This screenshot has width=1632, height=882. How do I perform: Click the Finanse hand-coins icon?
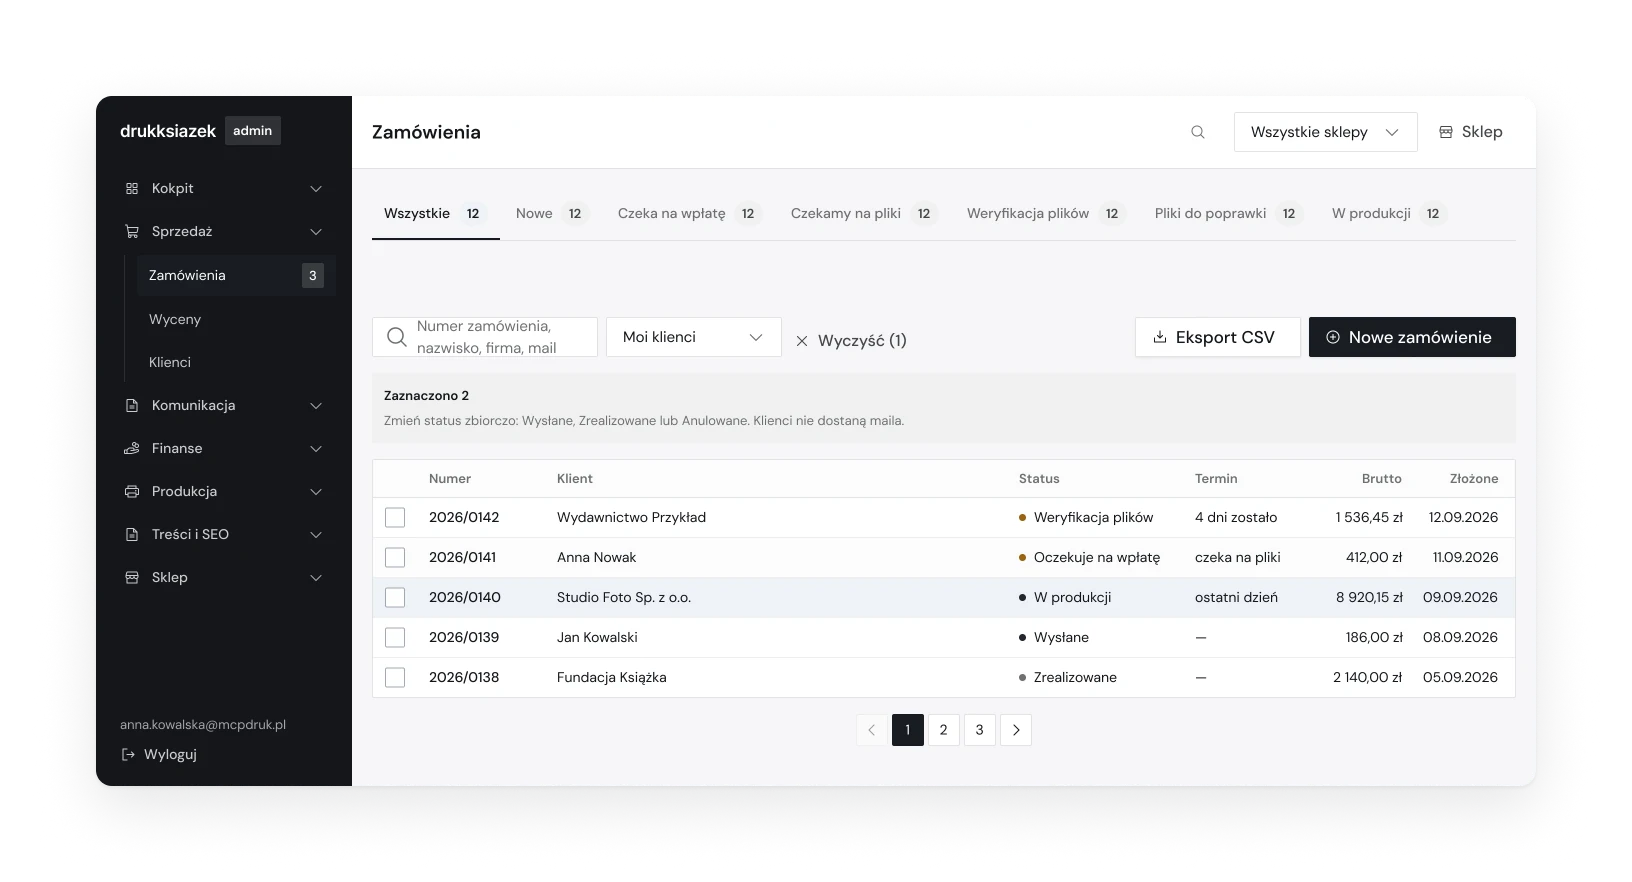click(x=131, y=448)
